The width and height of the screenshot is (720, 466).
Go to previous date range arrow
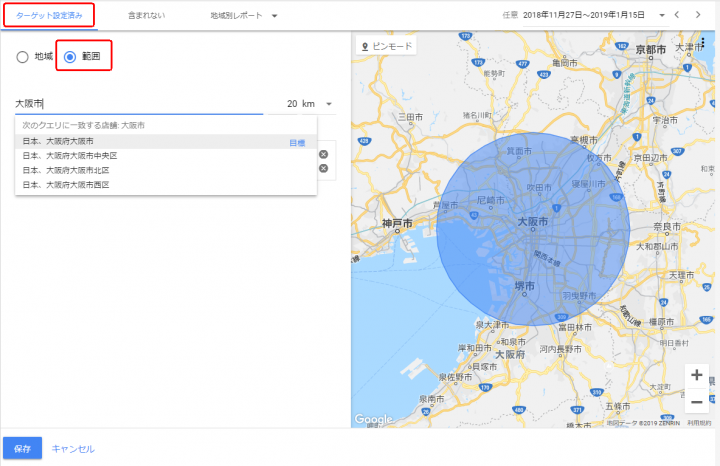pos(677,15)
